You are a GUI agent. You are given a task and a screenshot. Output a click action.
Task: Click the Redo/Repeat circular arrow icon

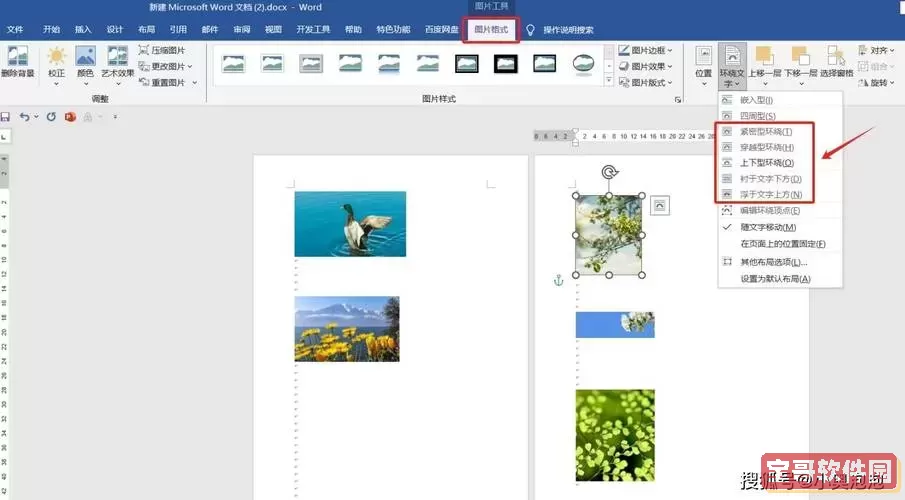tap(51, 117)
